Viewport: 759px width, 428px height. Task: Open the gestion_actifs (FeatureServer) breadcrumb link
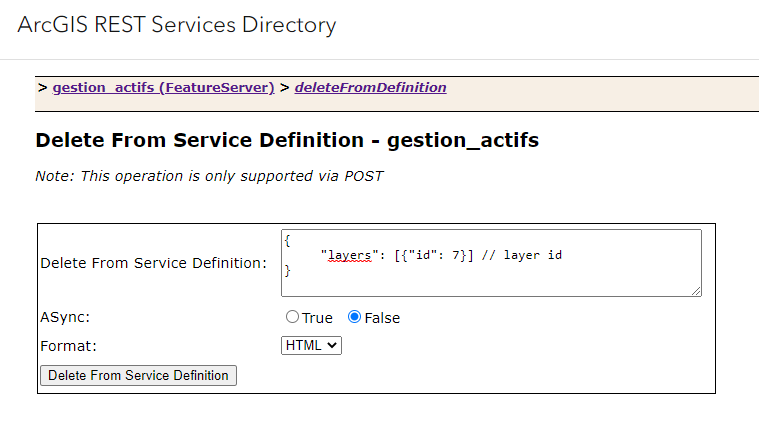coord(163,88)
